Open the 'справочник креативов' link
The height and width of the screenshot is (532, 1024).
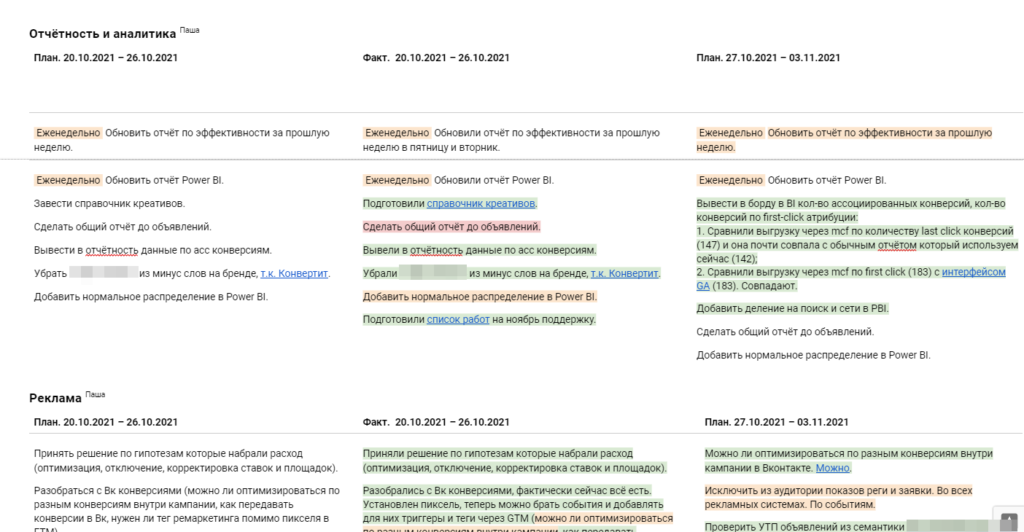pos(481,204)
